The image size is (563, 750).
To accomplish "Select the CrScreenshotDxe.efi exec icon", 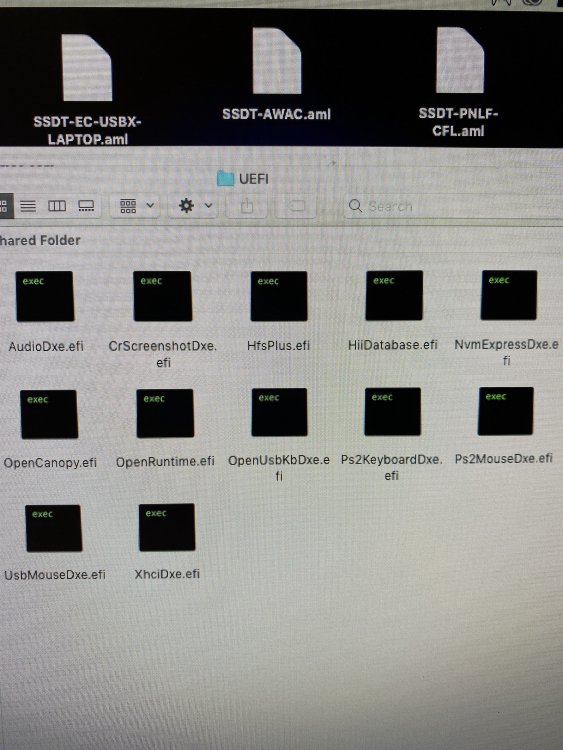I will pos(163,296).
